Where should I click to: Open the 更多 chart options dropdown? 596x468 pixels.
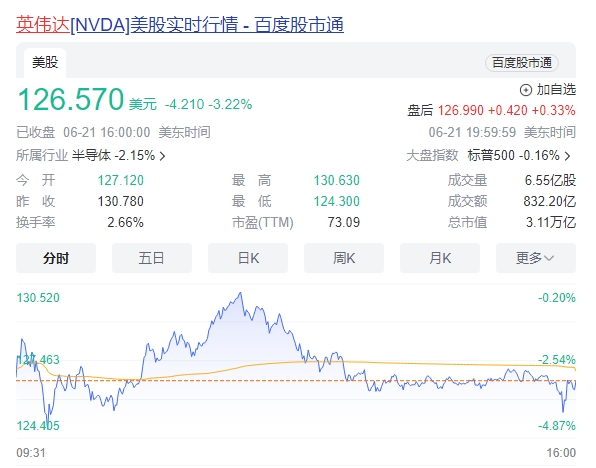point(536,258)
